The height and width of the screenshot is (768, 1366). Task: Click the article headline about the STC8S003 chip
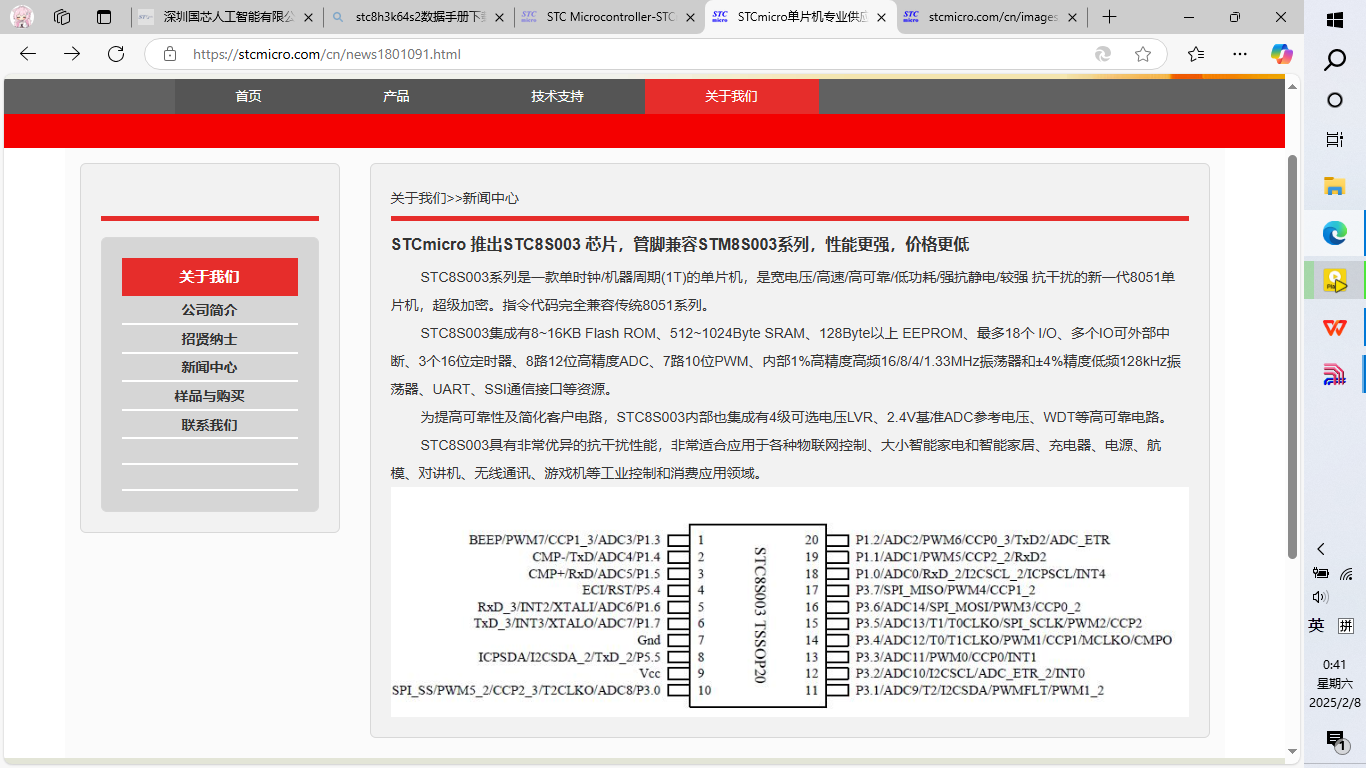point(680,245)
